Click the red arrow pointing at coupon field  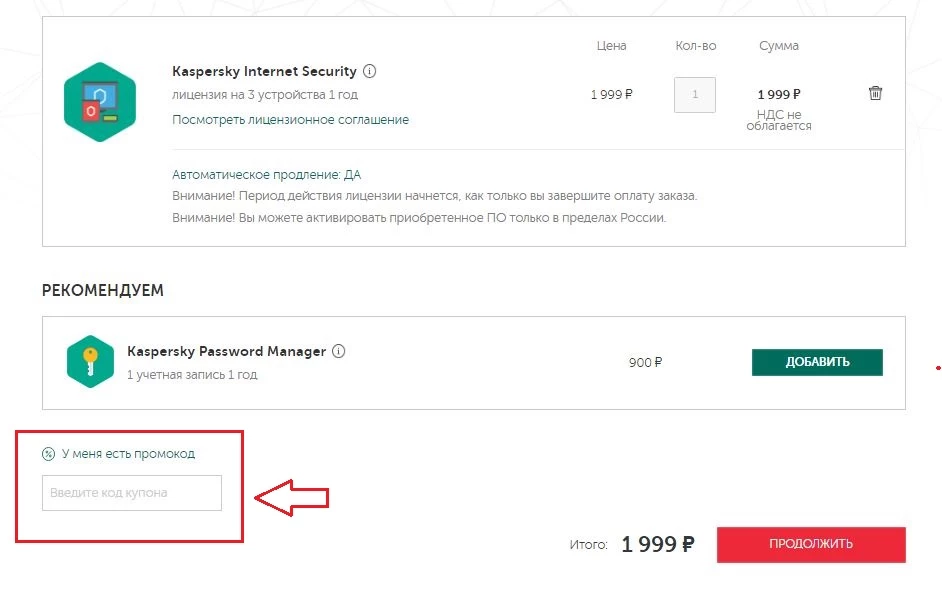pyautogui.click(x=292, y=494)
